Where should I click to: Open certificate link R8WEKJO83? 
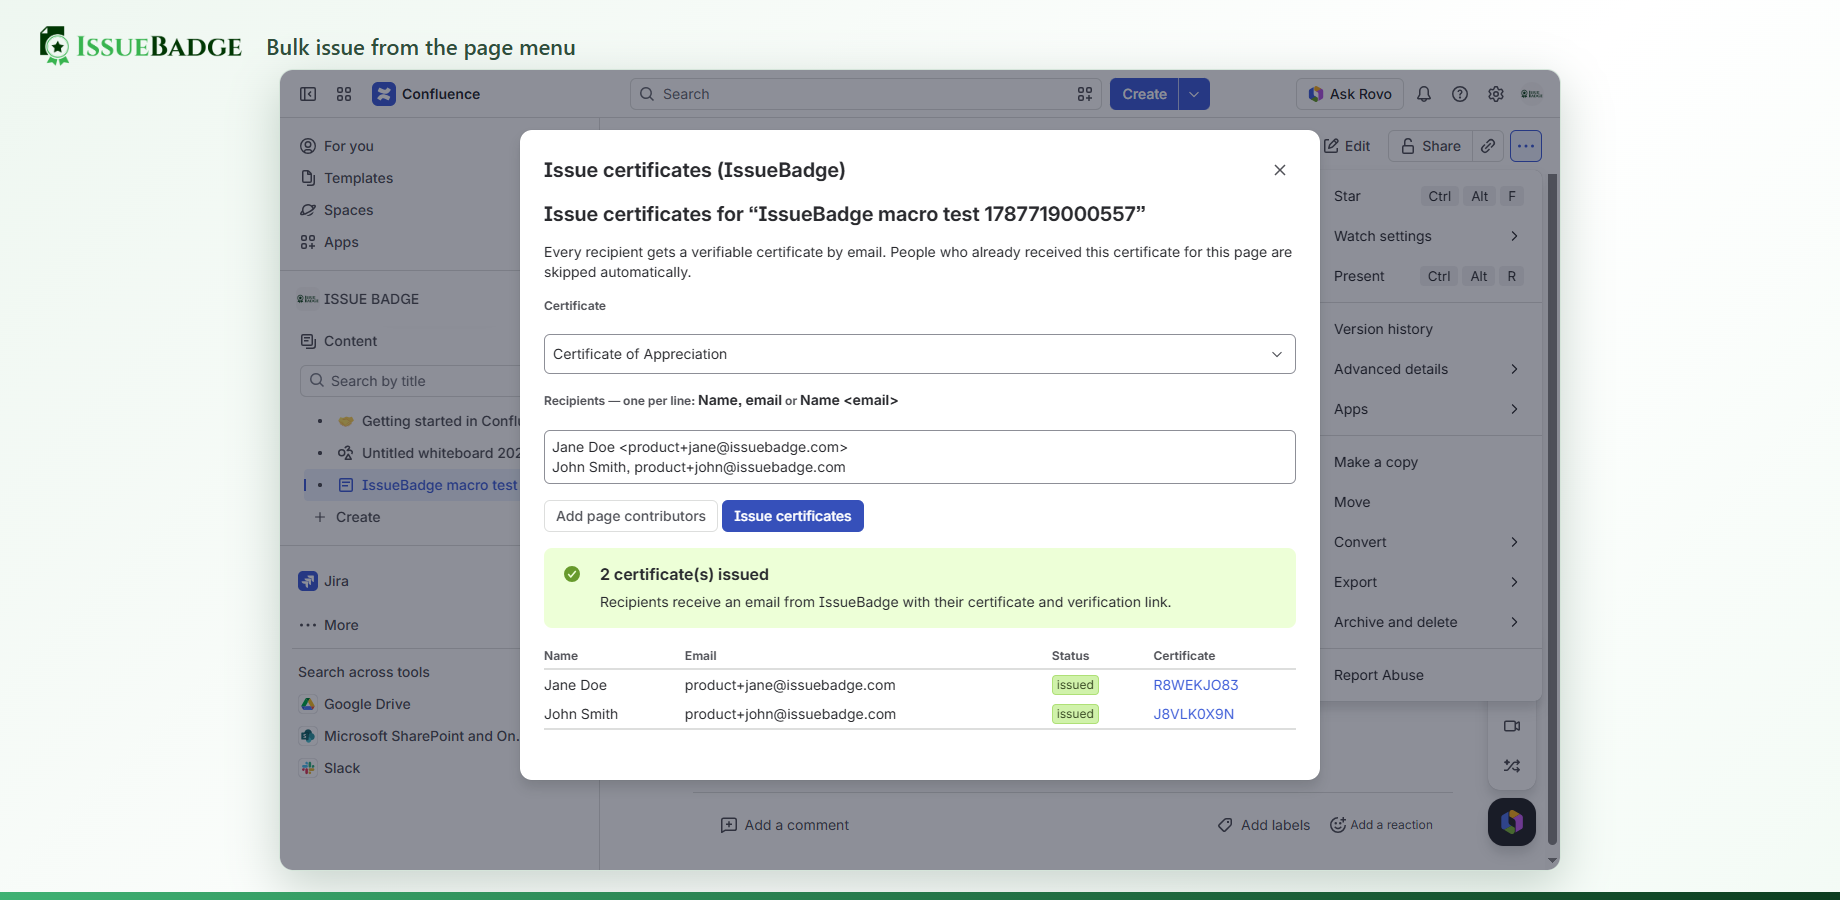click(x=1196, y=685)
